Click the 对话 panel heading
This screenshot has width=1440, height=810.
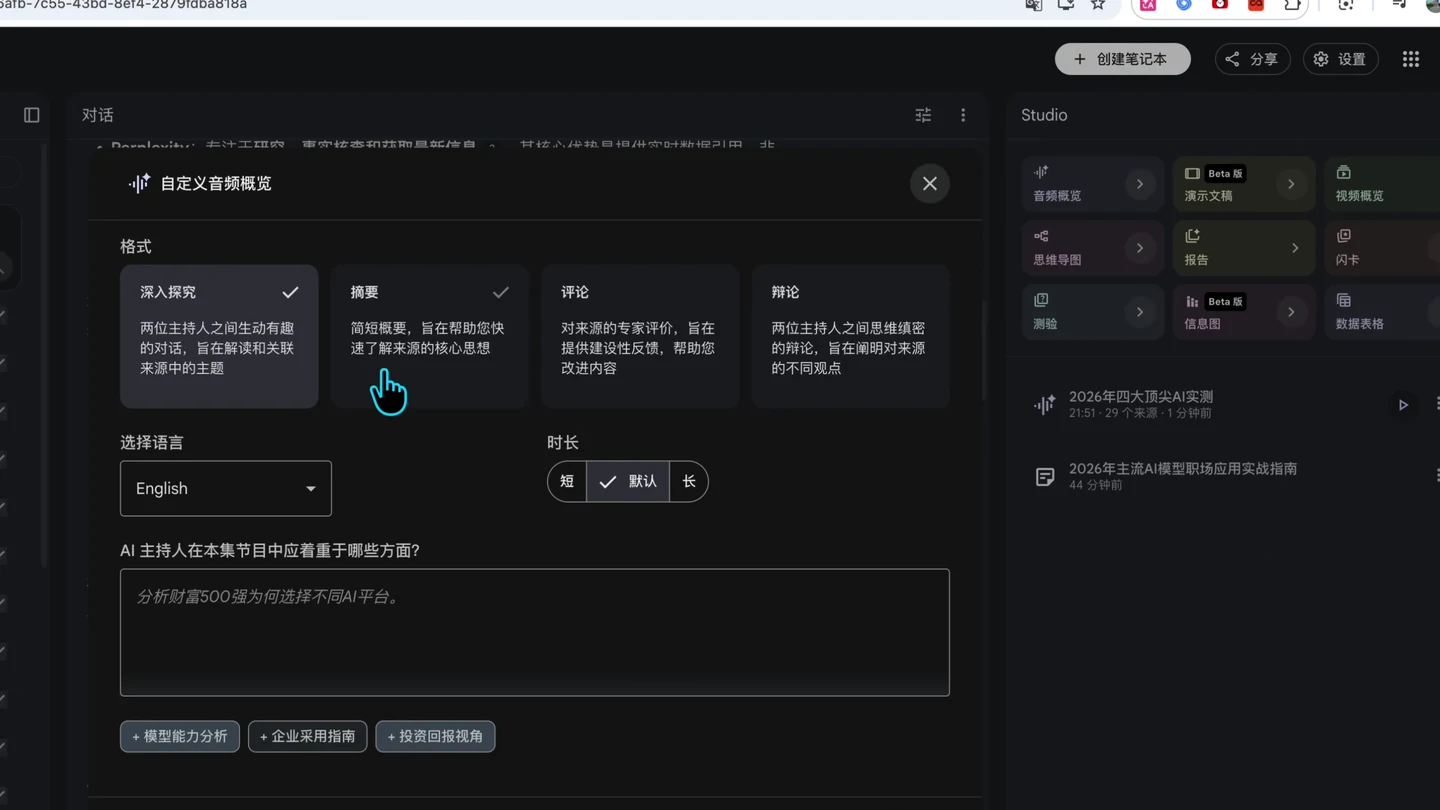point(97,115)
